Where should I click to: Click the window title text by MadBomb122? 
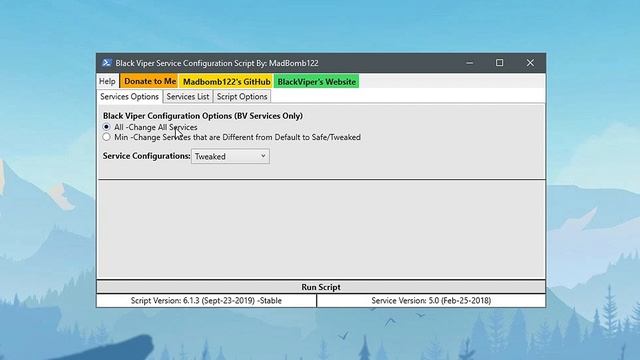pyautogui.click(x=217, y=63)
